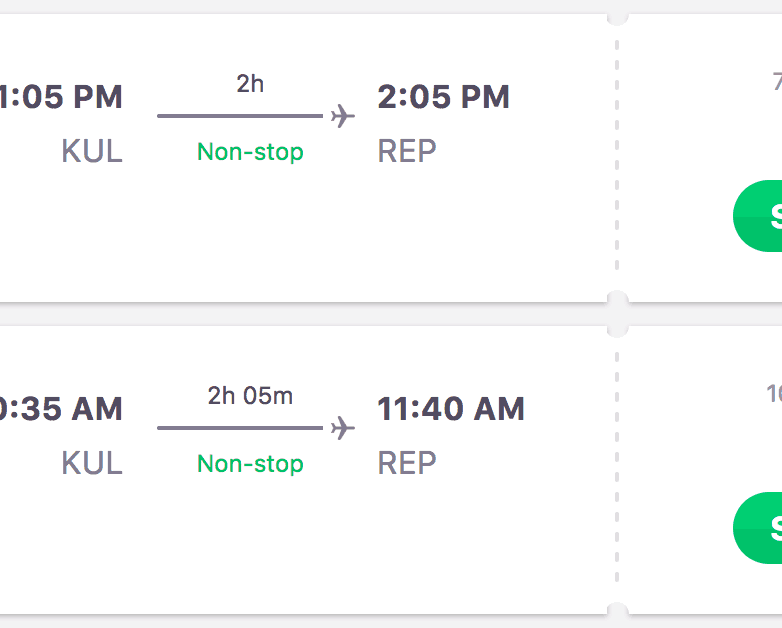Click the route line of the 2h 05m flight
This screenshot has width=782, height=628.
coord(240,428)
